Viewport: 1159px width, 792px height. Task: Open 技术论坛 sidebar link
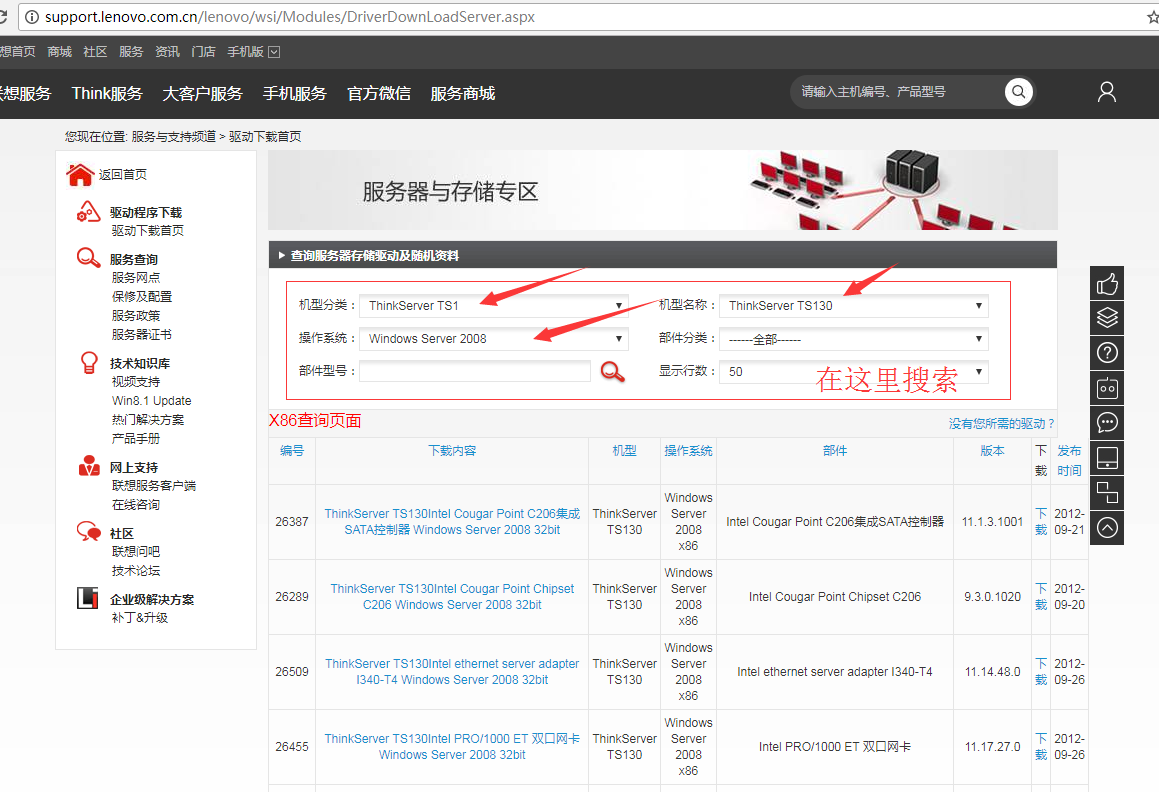pos(136,570)
